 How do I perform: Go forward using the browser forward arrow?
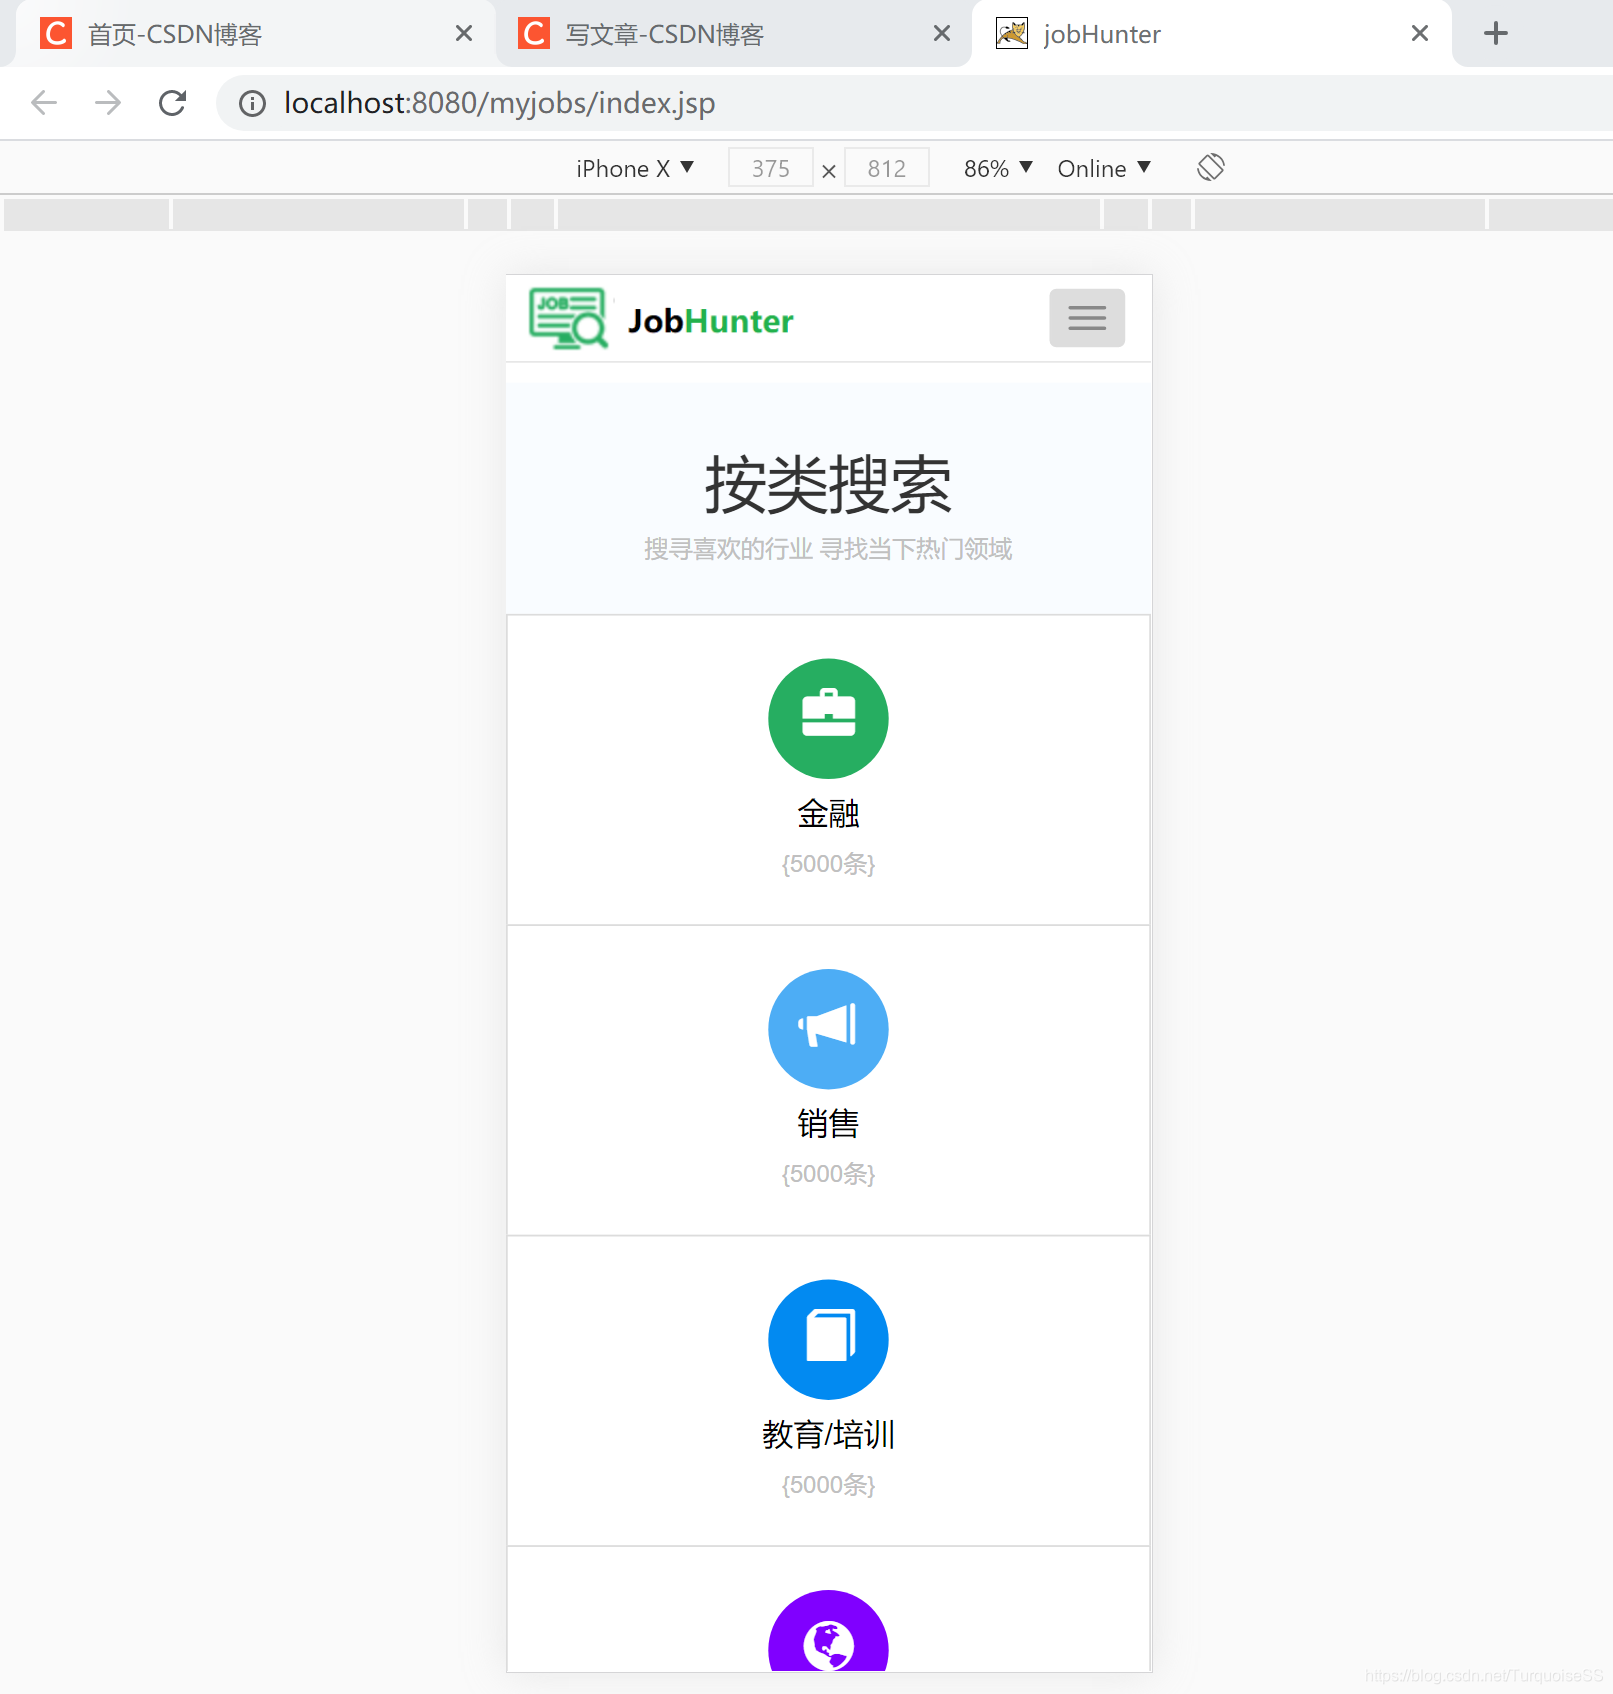[108, 103]
